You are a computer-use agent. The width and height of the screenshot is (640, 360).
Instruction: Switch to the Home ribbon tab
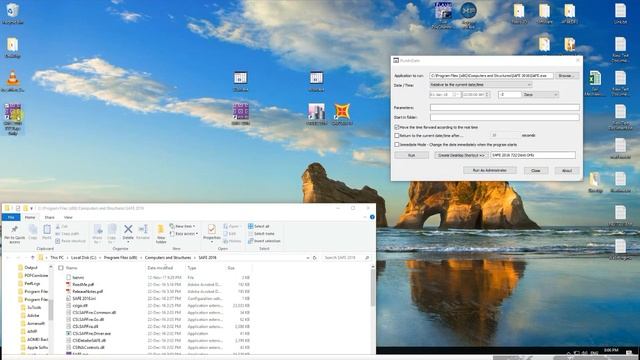tap(30, 217)
